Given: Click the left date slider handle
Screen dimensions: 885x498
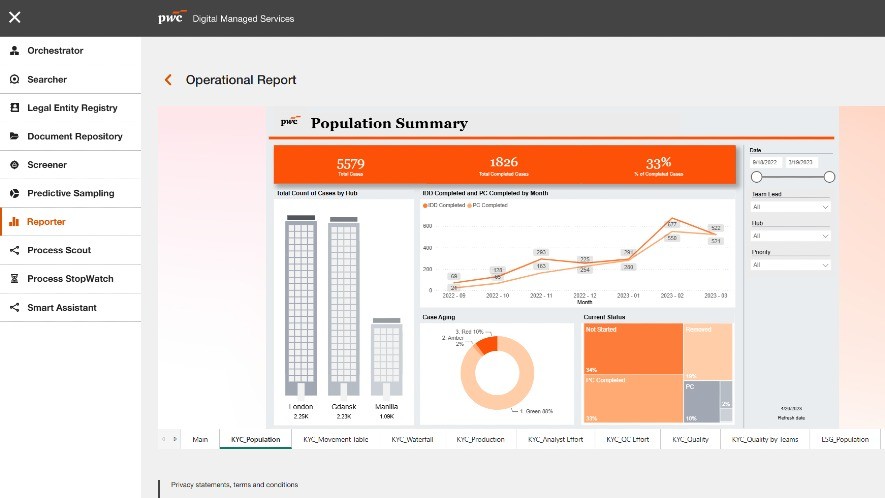Looking at the screenshot, I should tap(756, 177).
